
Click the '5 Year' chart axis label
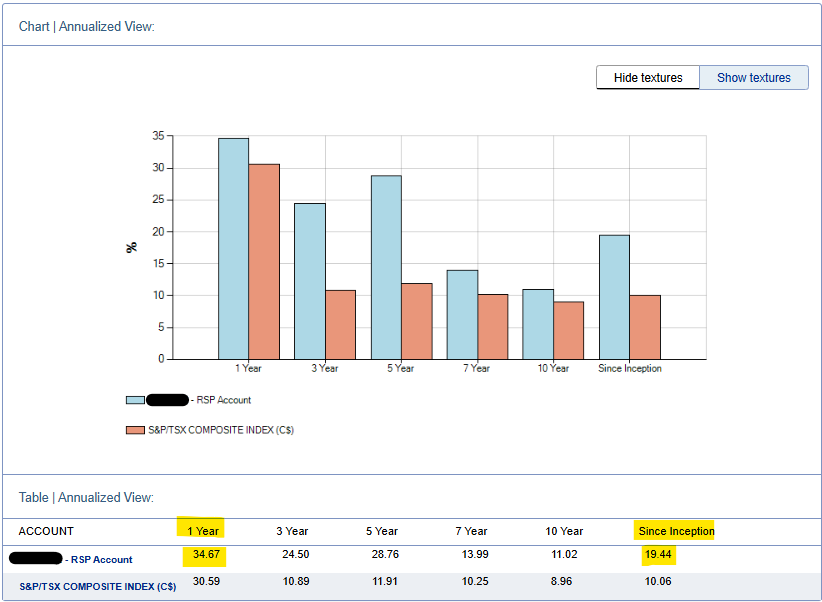(x=401, y=368)
